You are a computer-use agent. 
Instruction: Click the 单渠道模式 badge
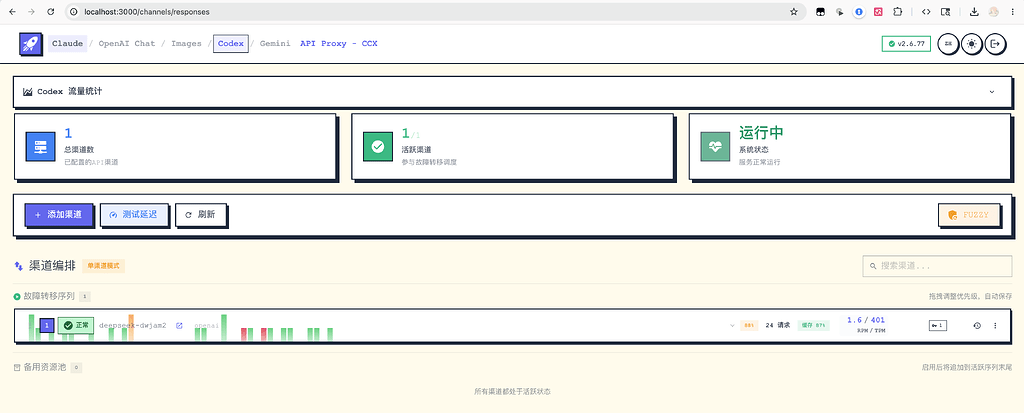103,266
